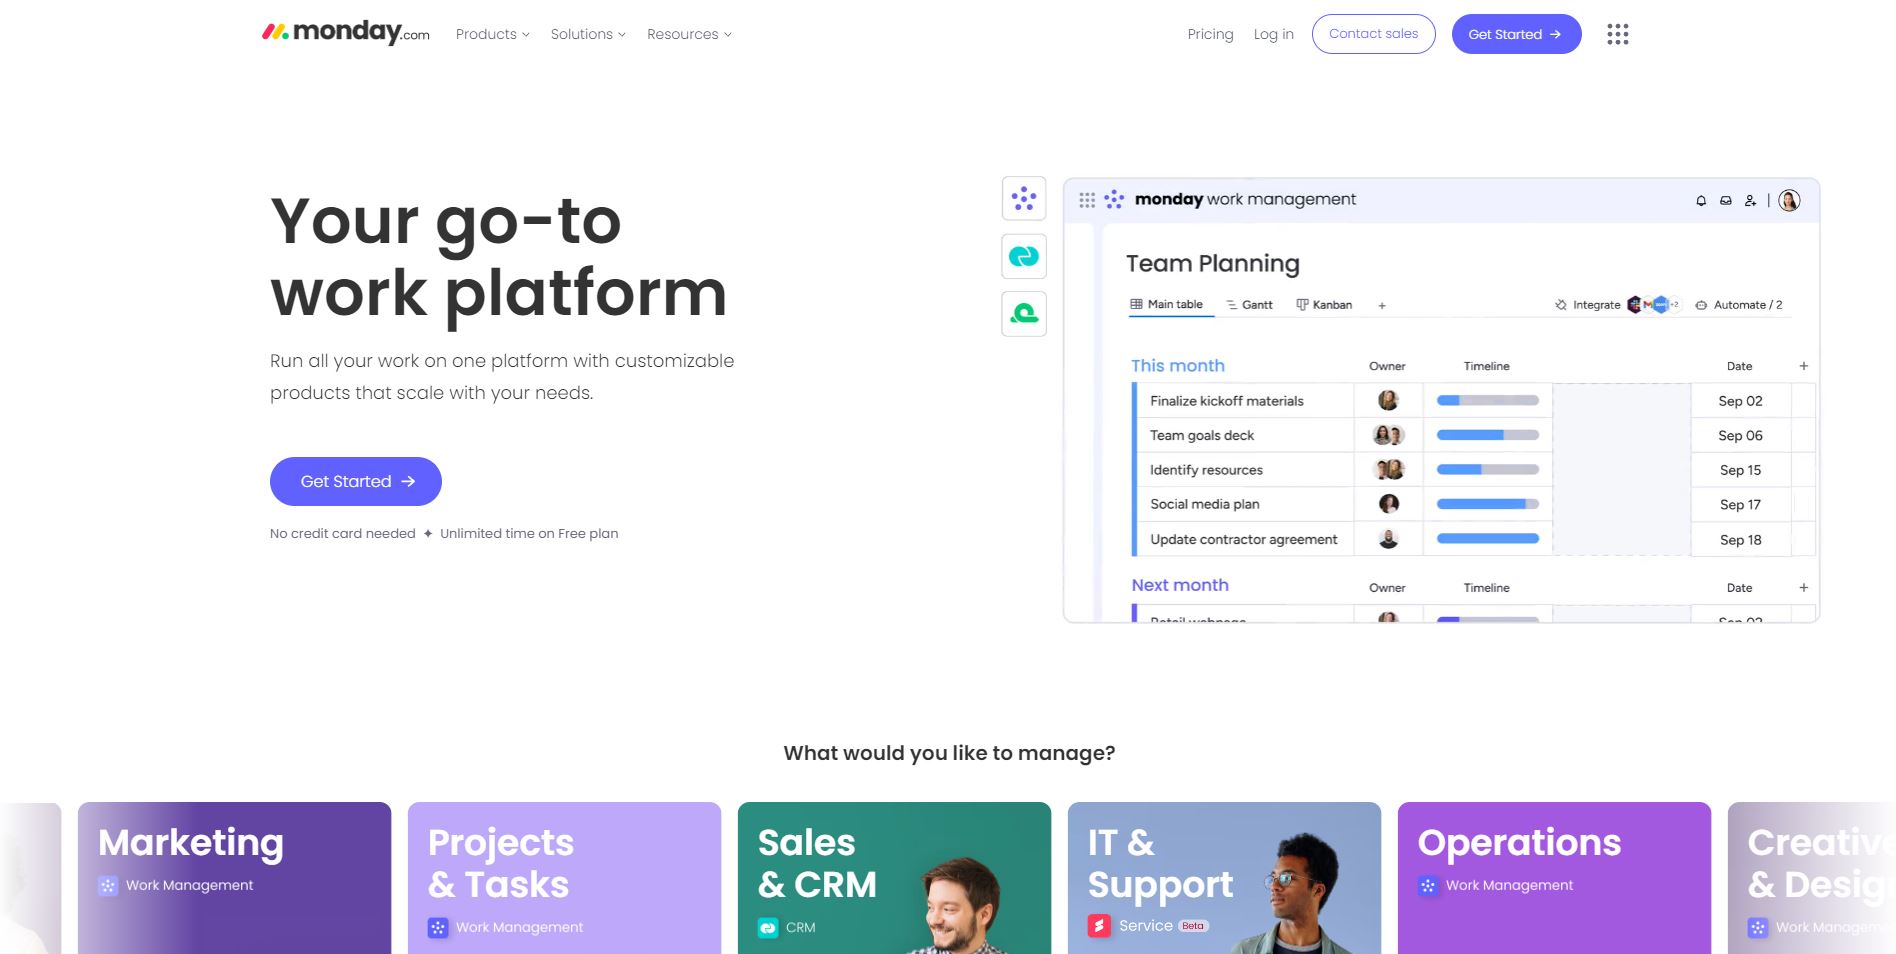The width and height of the screenshot is (1896, 954).
Task: Click the Contact sales button
Action: point(1373,34)
